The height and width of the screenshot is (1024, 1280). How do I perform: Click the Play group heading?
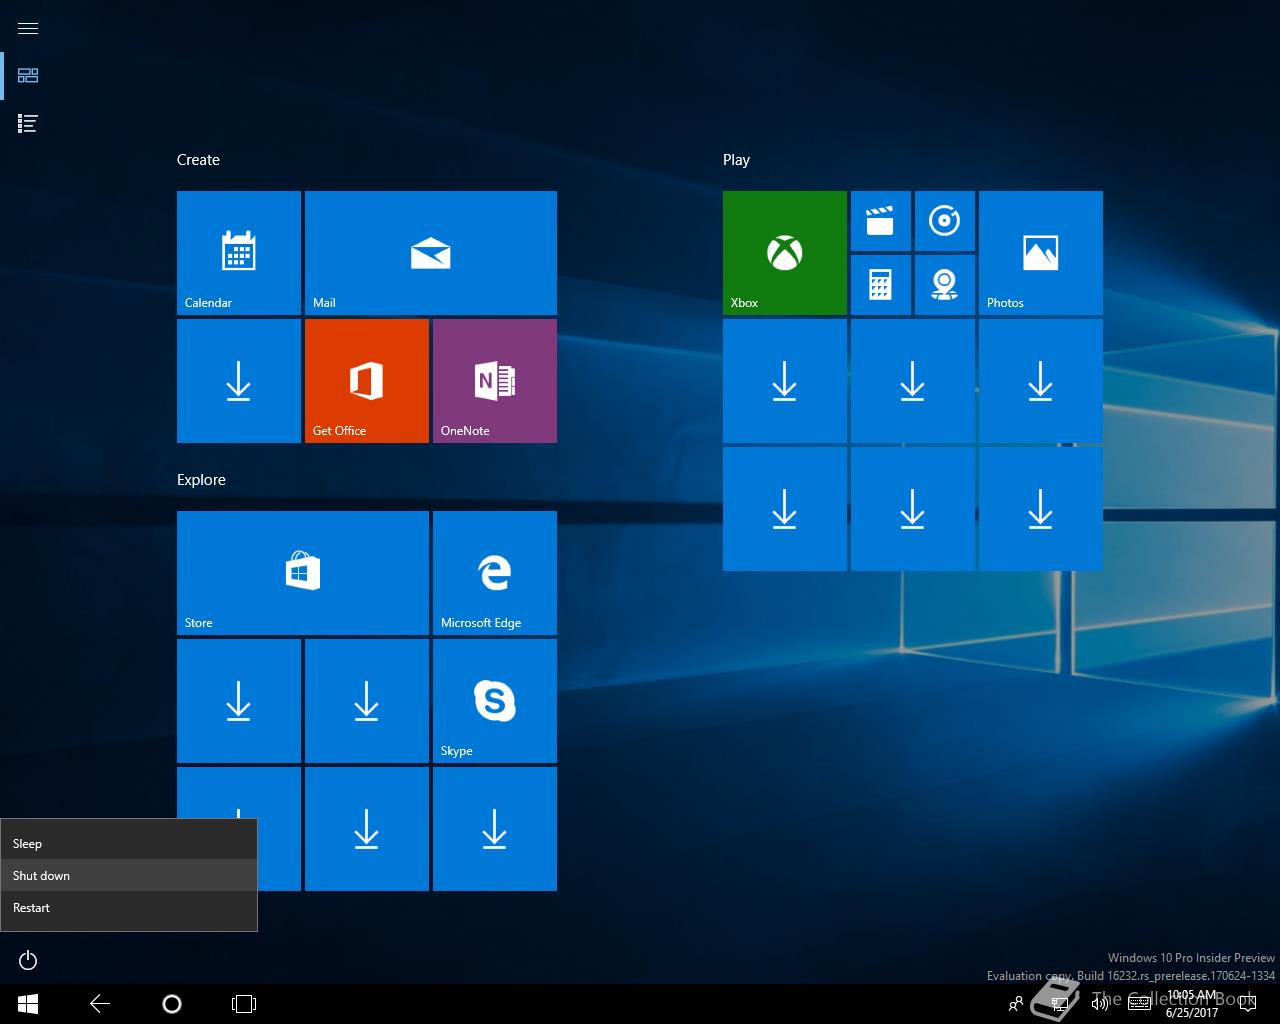tap(736, 160)
